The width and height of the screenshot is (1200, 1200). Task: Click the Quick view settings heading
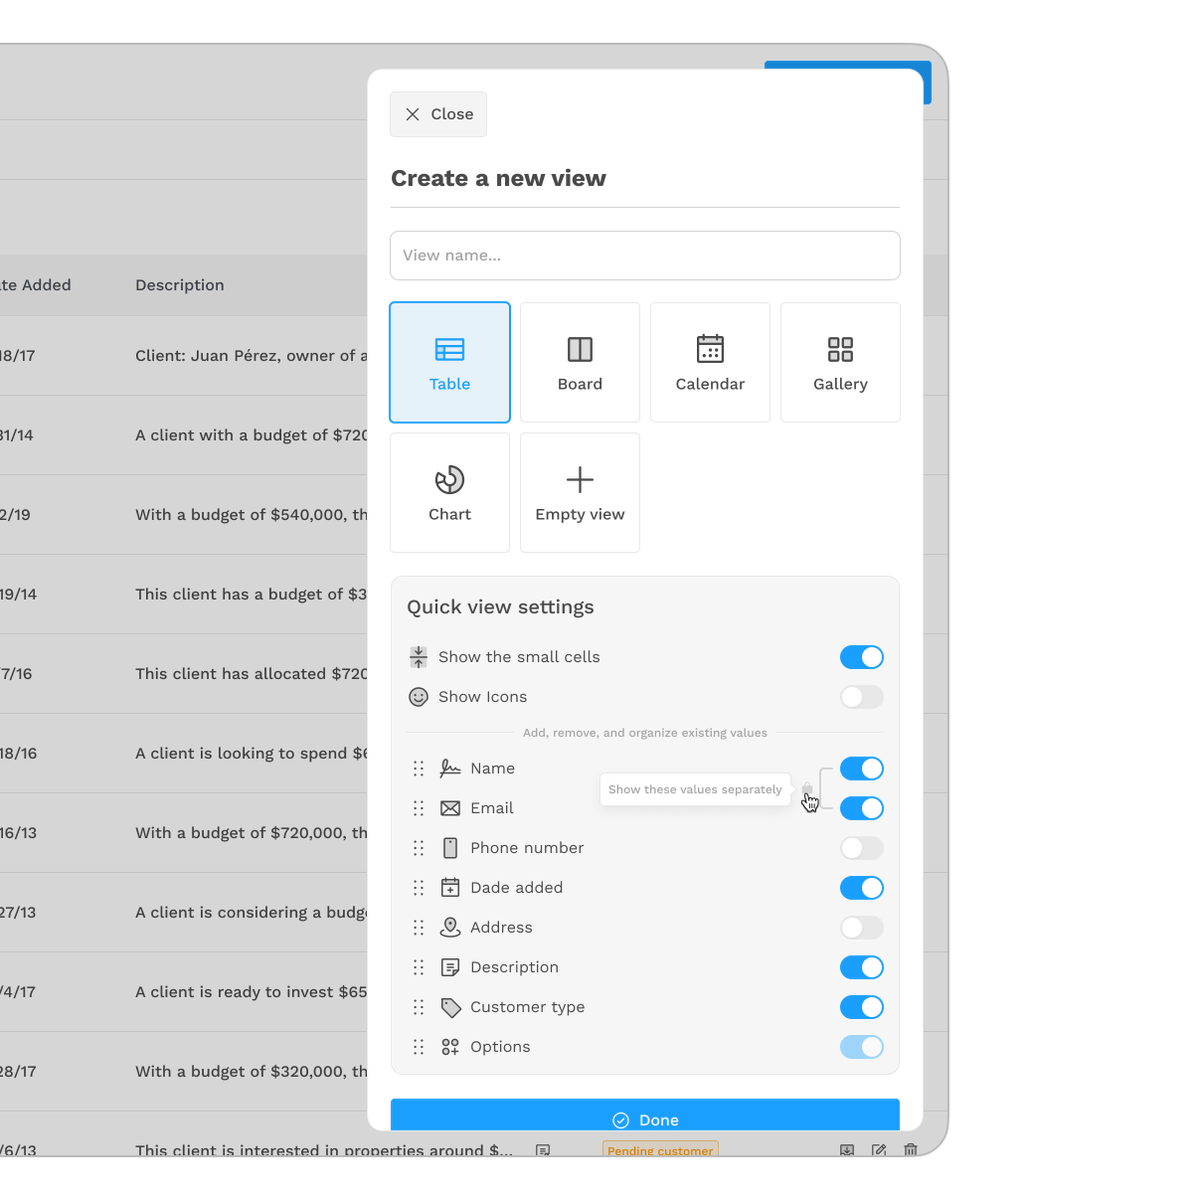pos(500,607)
